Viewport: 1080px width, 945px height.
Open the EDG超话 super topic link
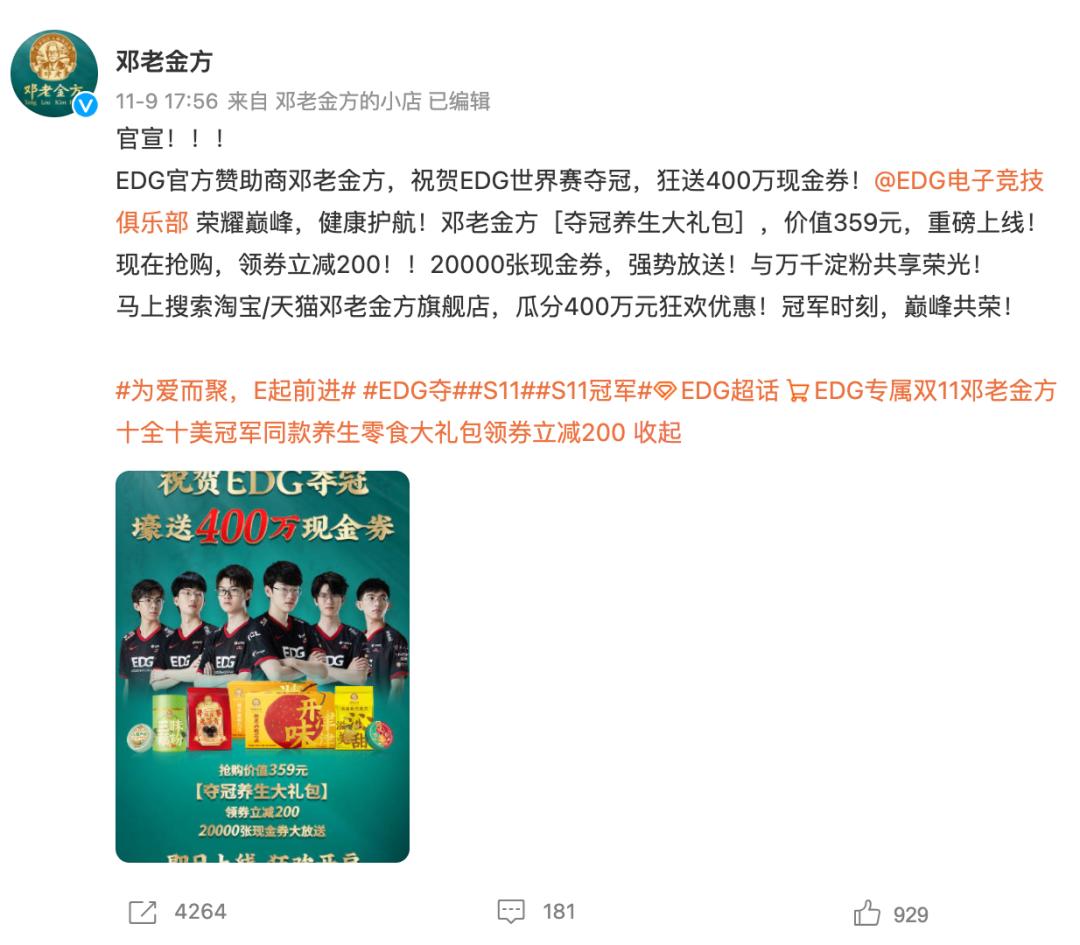(x=729, y=391)
